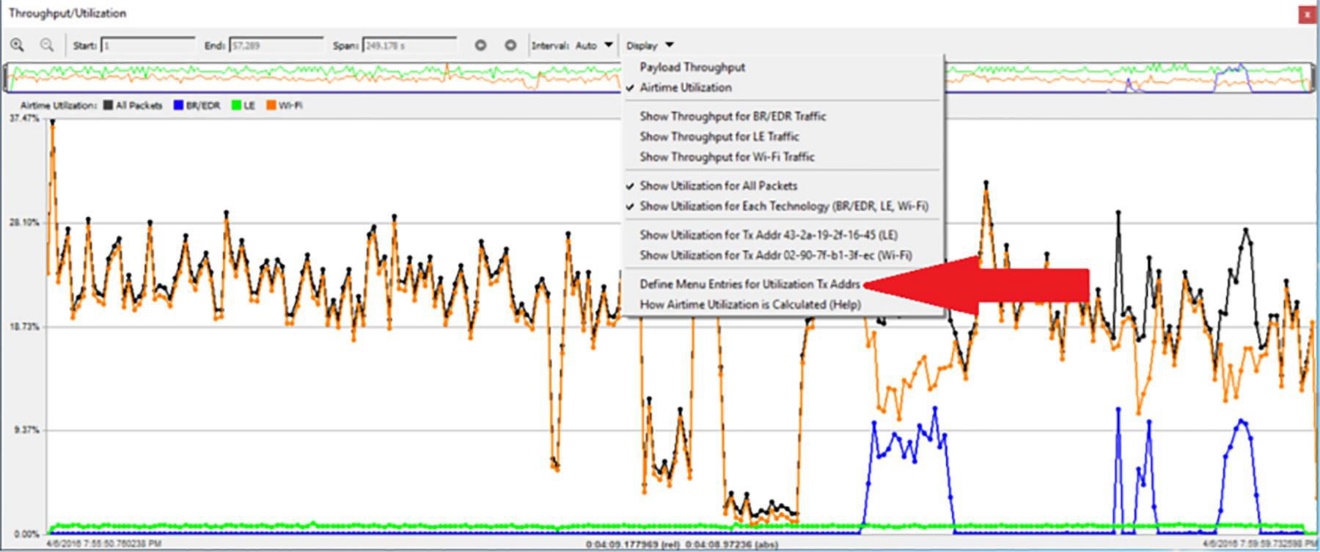
Task: Click the Start value field
Action: click(x=147, y=45)
